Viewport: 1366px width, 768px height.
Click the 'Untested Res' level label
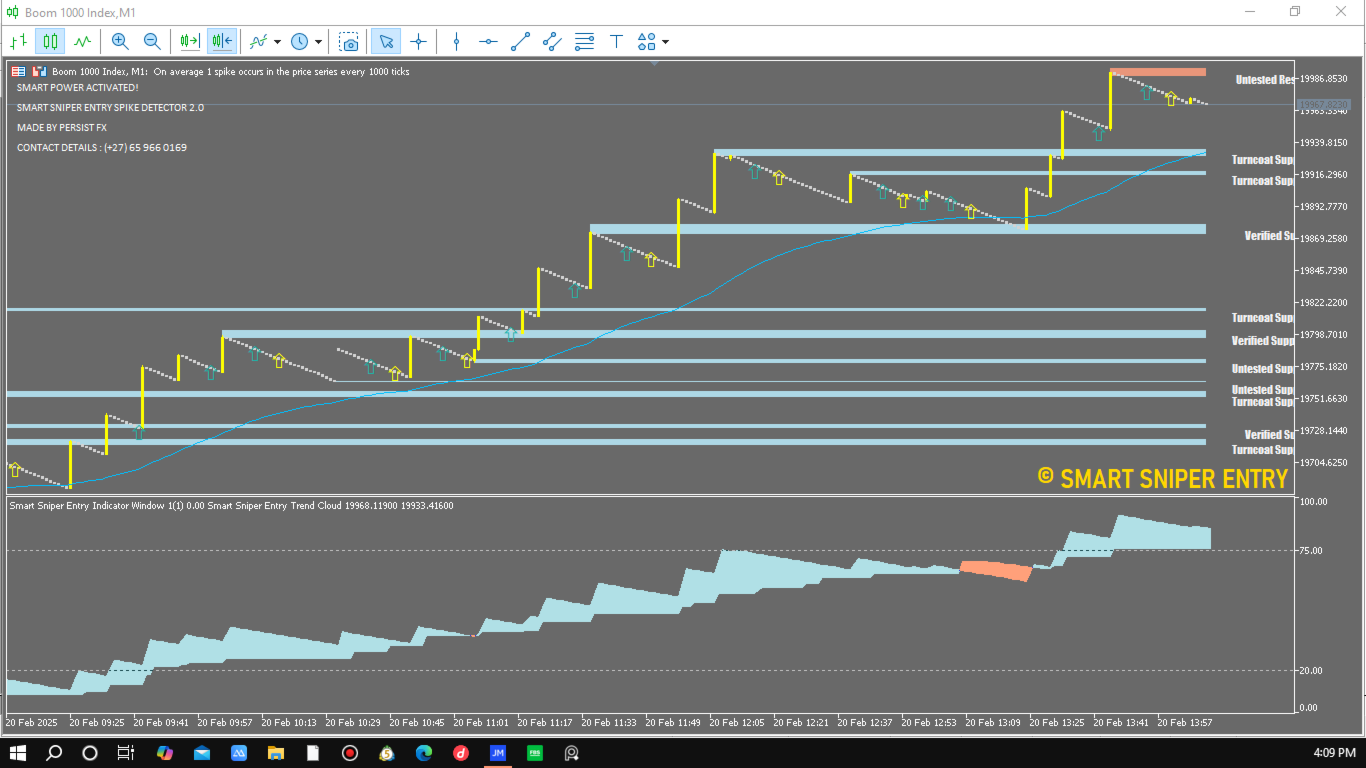click(x=1265, y=80)
